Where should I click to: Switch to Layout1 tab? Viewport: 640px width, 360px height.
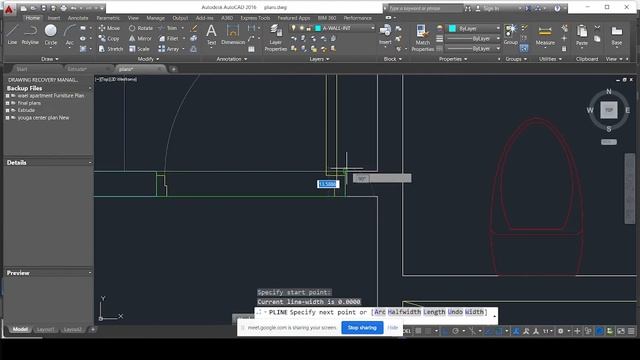coord(45,329)
